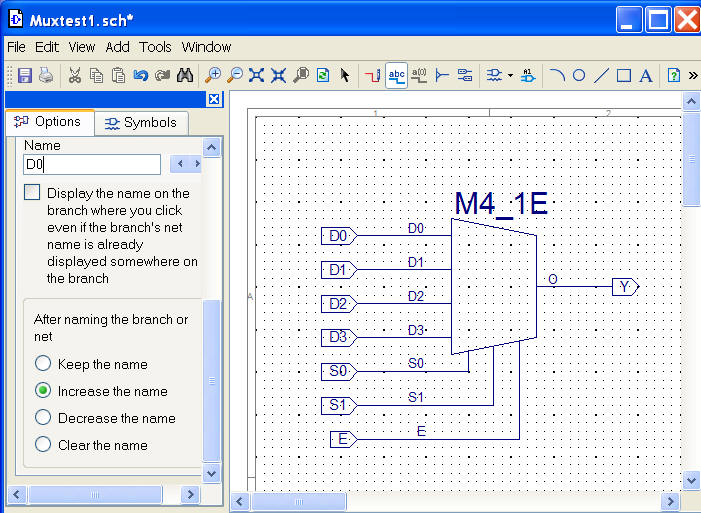Switch to the Symbols tab

141,123
